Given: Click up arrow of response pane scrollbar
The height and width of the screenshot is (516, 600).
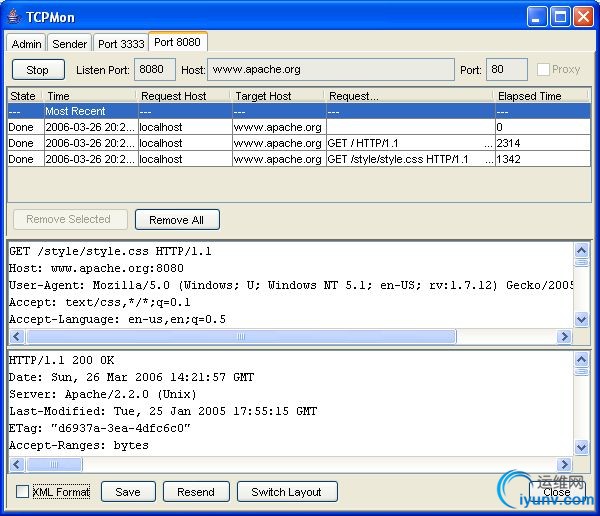Looking at the screenshot, I should [582, 359].
